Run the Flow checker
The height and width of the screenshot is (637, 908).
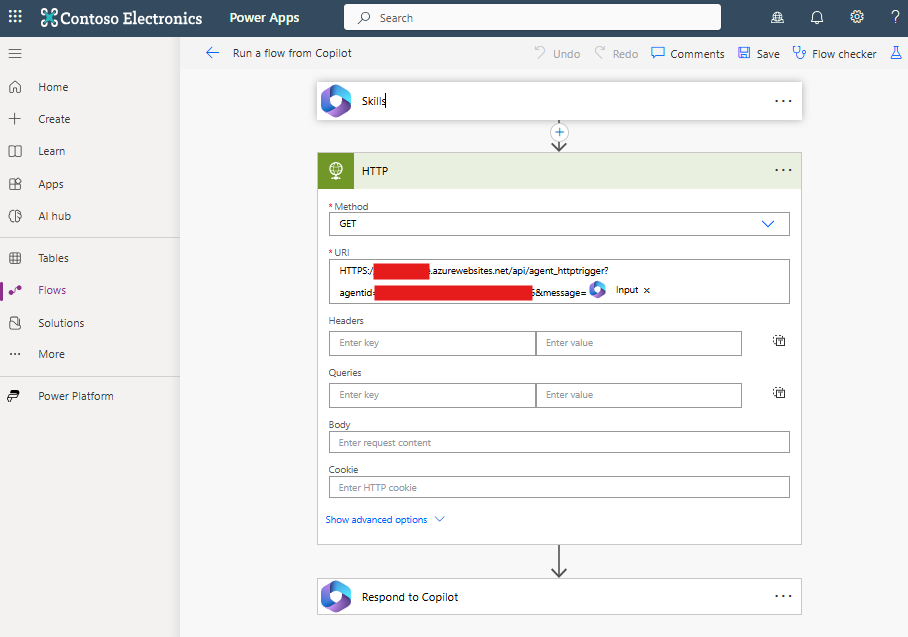834,53
